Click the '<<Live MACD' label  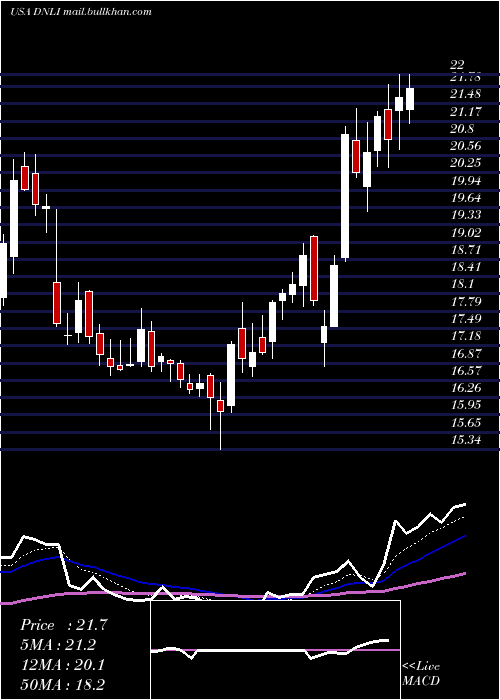tap(421, 674)
